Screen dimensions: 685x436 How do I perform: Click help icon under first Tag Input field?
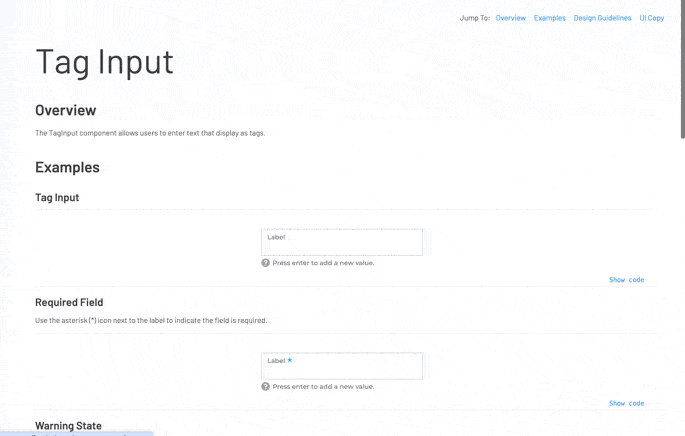(265, 263)
